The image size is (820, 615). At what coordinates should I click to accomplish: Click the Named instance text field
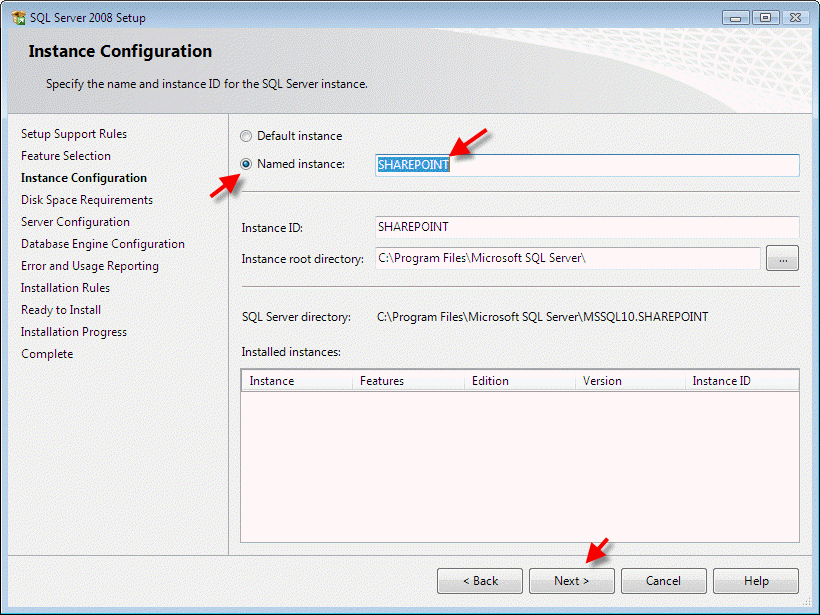[587, 165]
